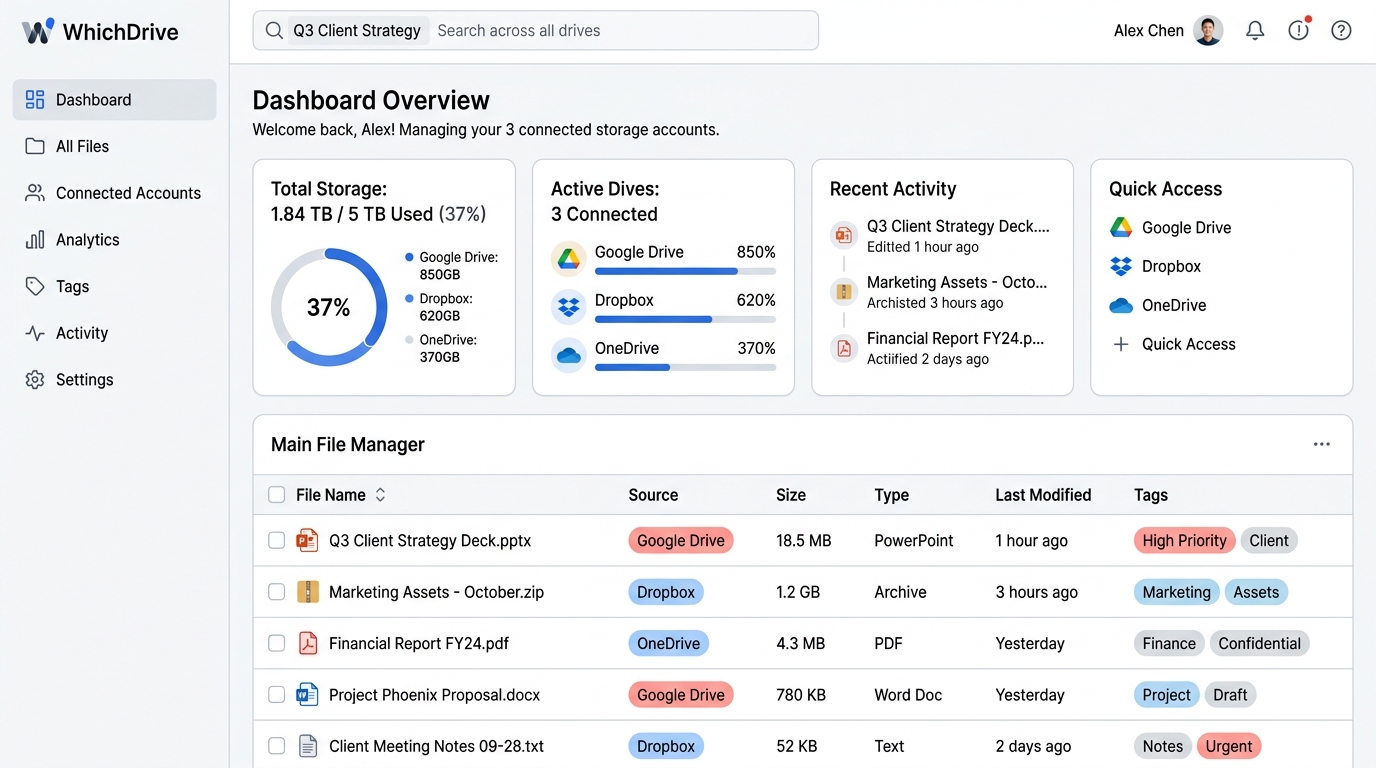Open Dashboard in the sidebar
This screenshot has height=768, width=1376.
click(114, 100)
